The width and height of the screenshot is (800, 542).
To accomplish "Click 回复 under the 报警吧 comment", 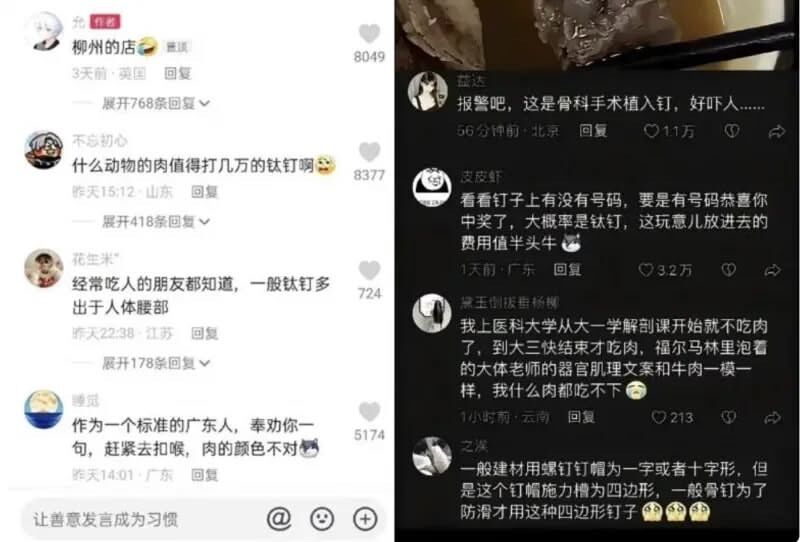I will [x=593, y=131].
